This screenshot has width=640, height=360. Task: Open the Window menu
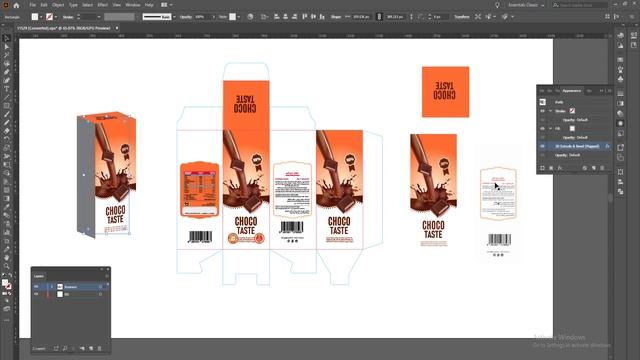pos(133,5)
